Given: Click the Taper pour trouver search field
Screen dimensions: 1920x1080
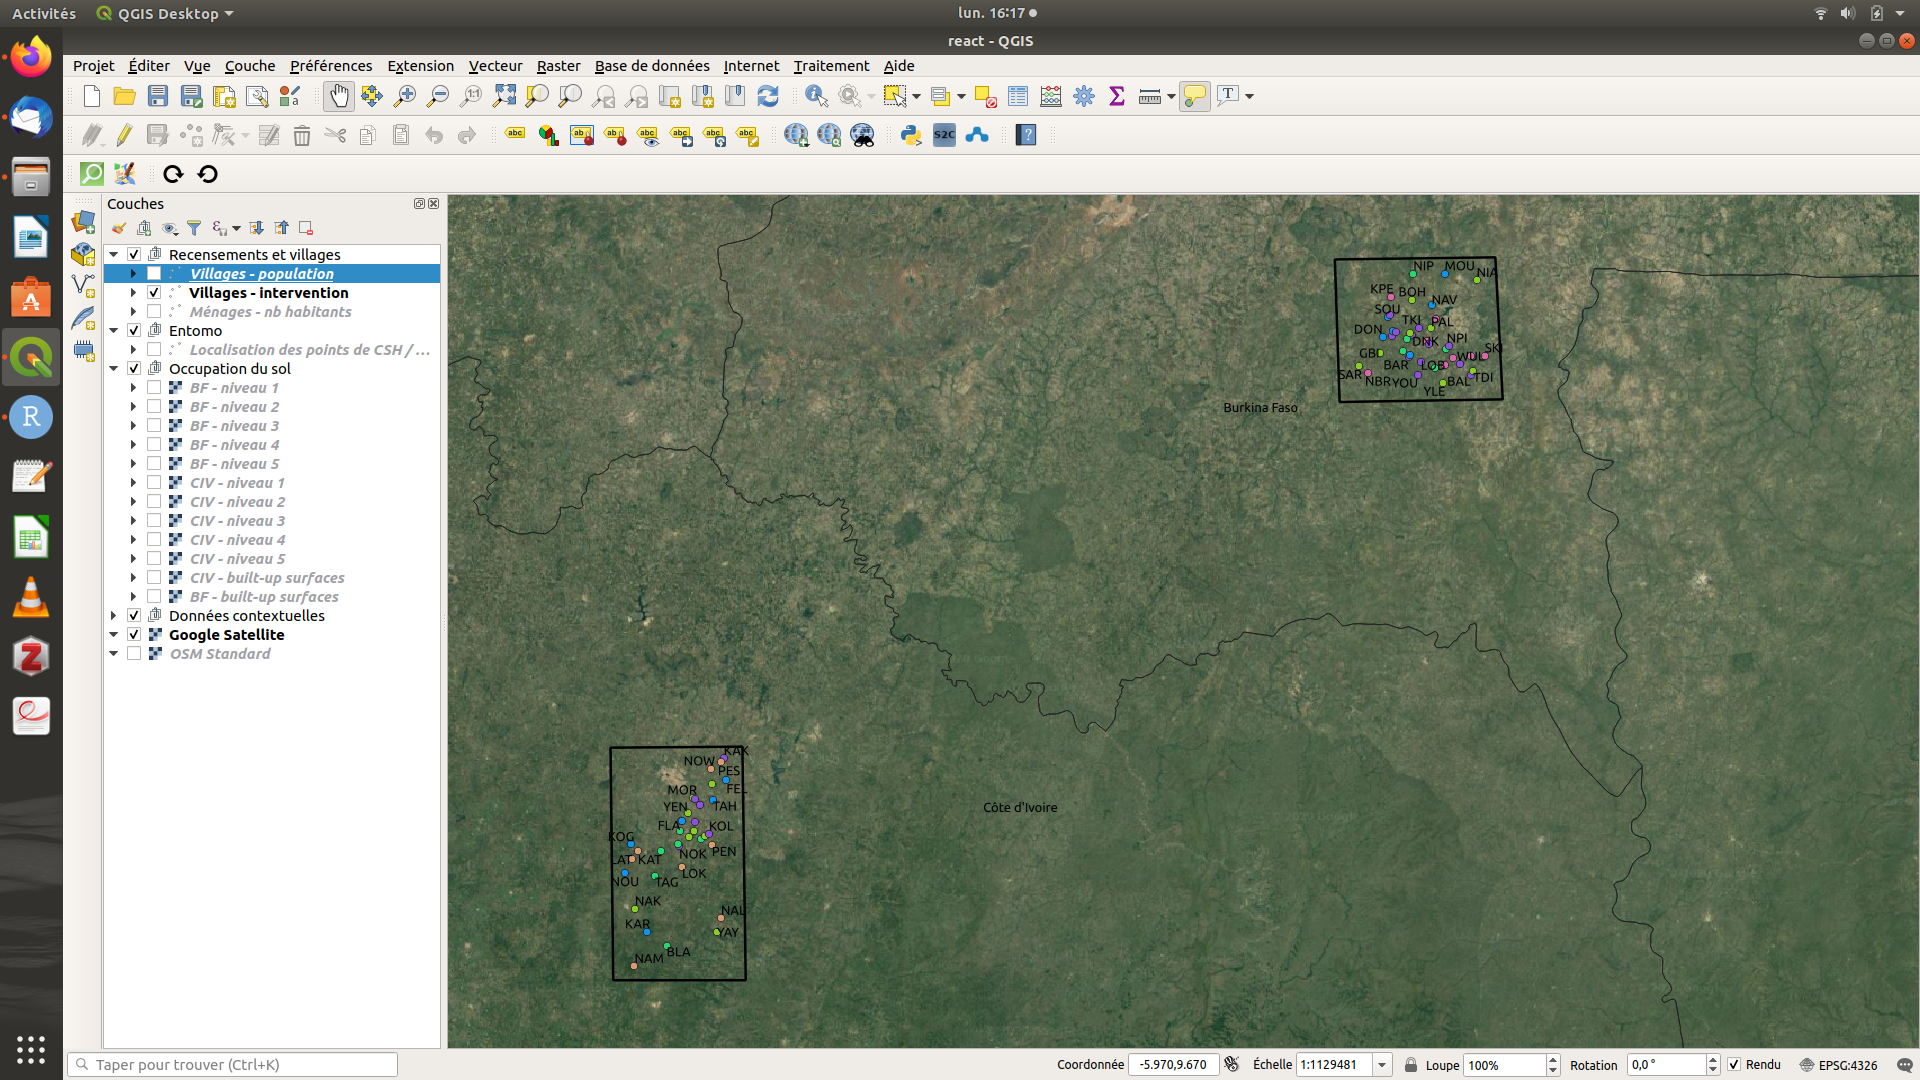Looking at the screenshot, I should (232, 1065).
